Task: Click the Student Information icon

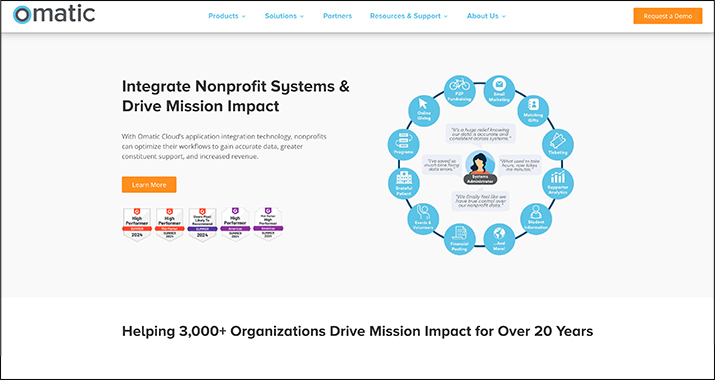Action: tap(536, 219)
